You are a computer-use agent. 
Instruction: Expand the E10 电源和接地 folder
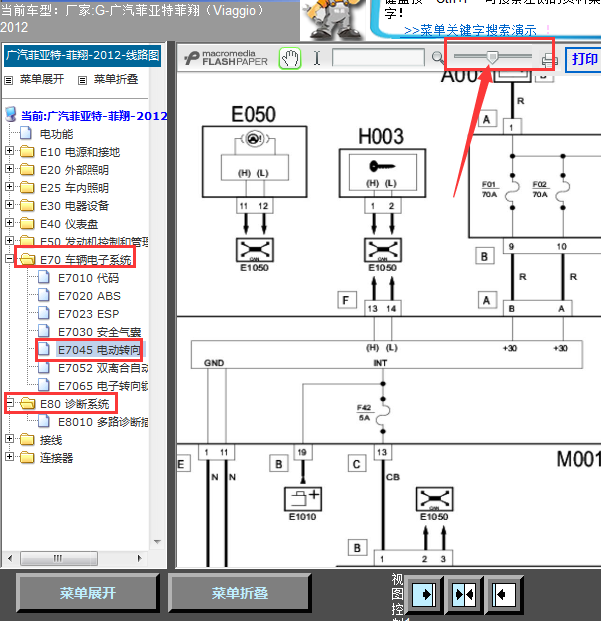click(x=10, y=151)
